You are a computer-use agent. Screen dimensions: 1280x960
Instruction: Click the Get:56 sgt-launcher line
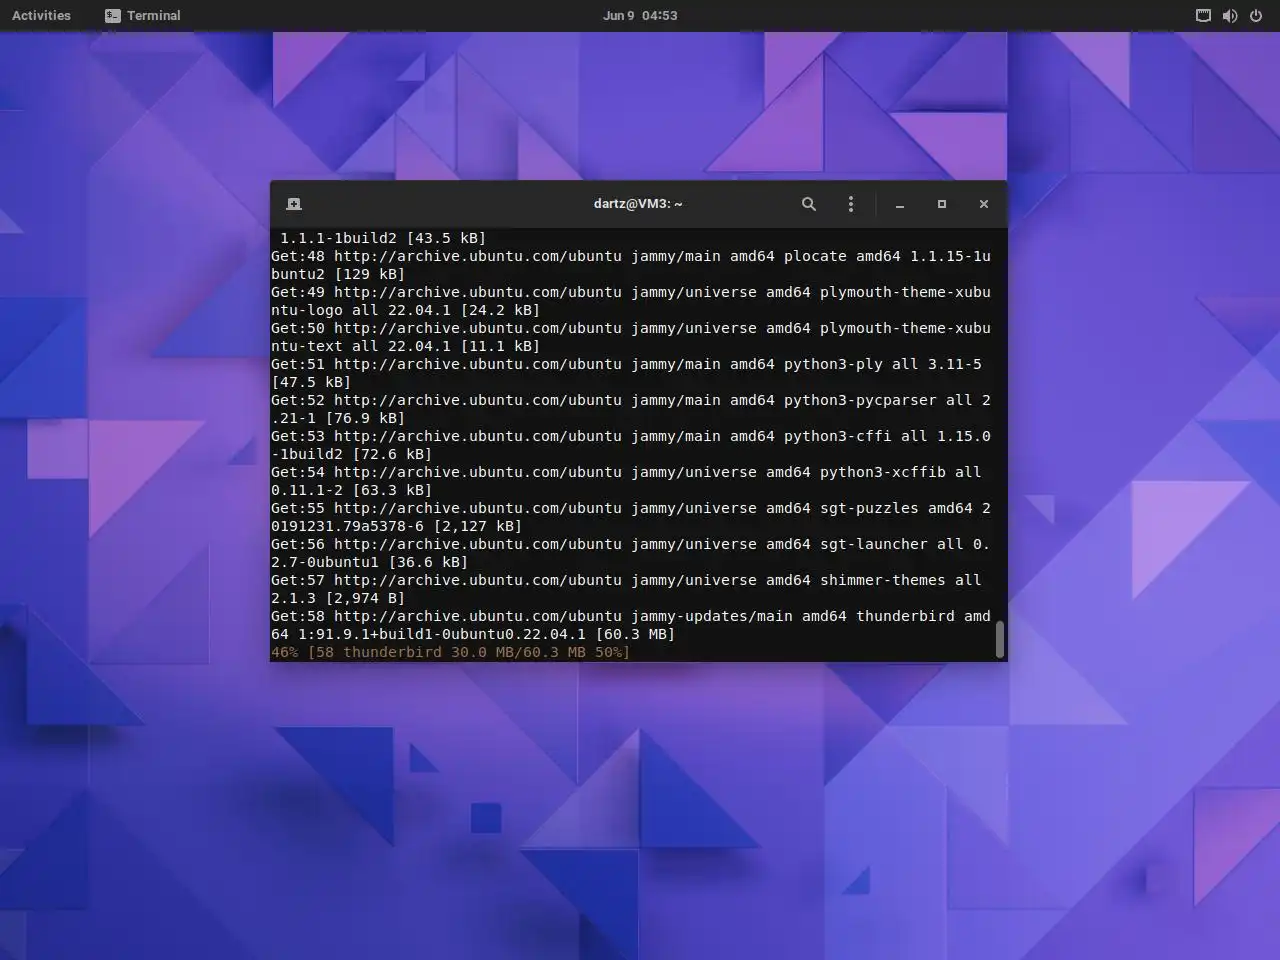point(631,553)
